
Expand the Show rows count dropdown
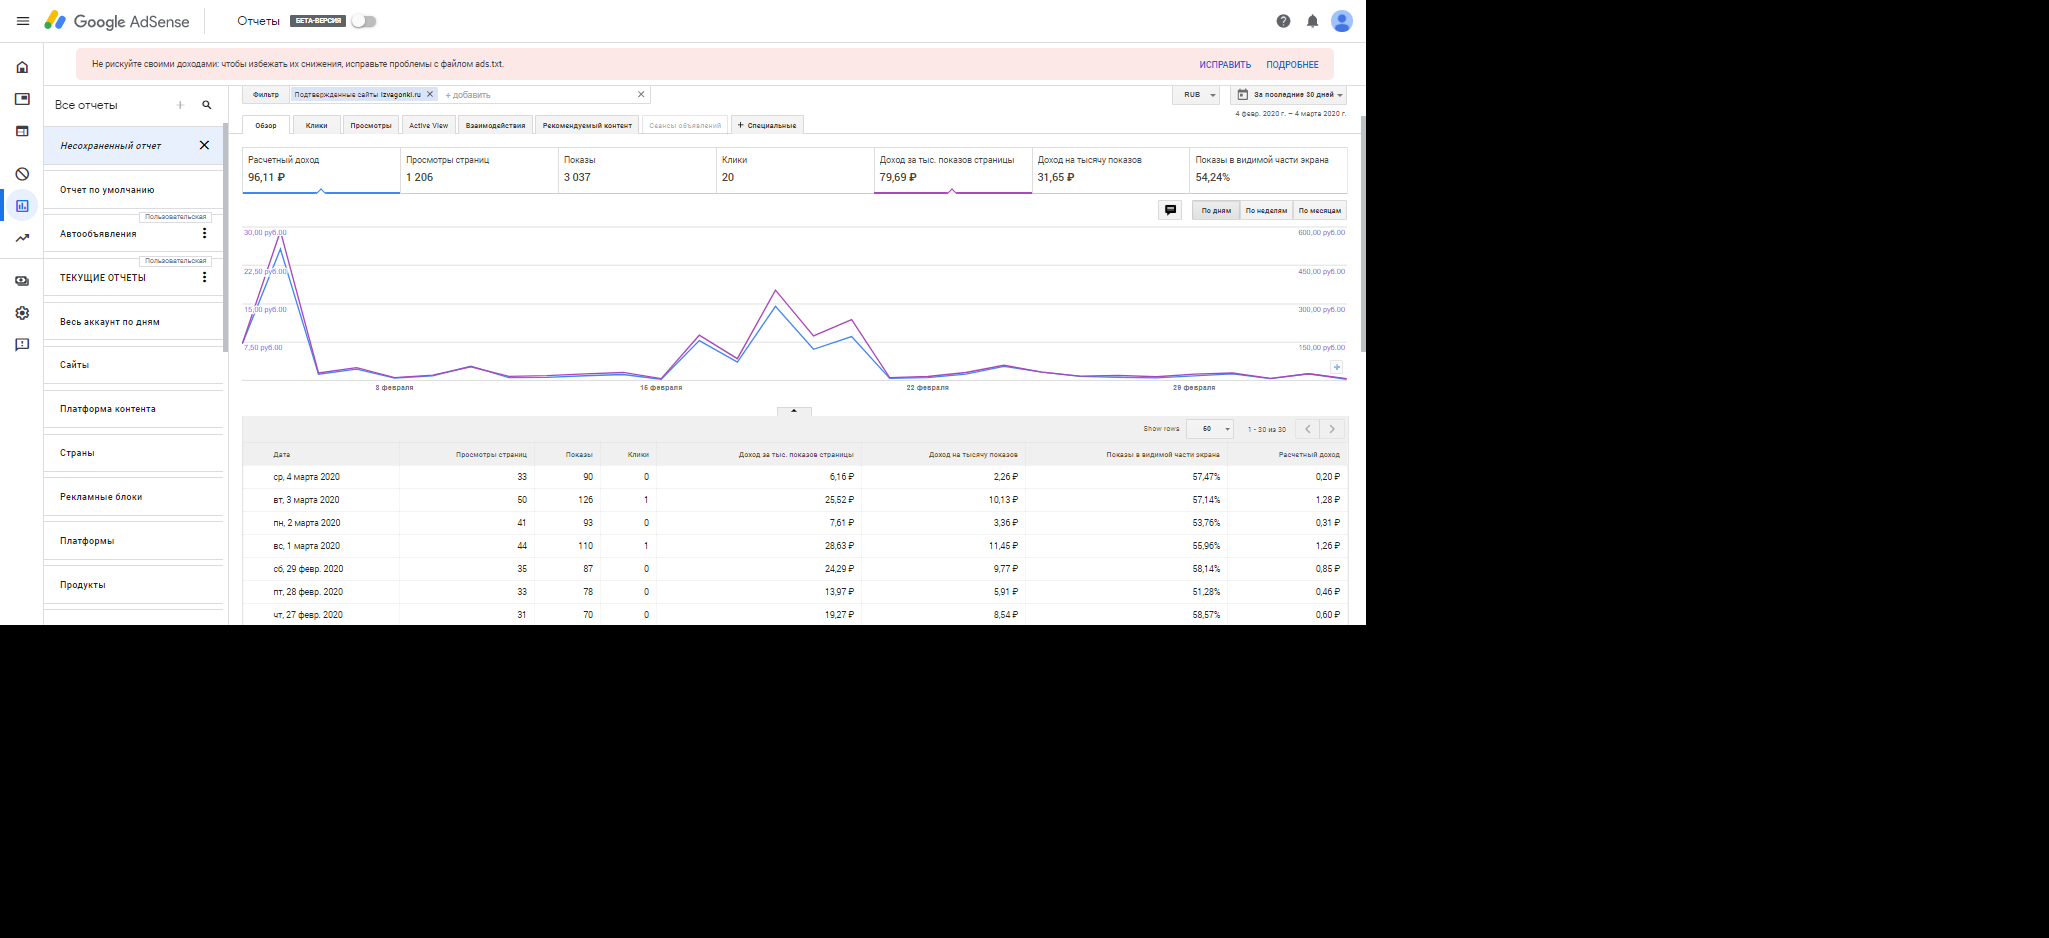(1212, 429)
